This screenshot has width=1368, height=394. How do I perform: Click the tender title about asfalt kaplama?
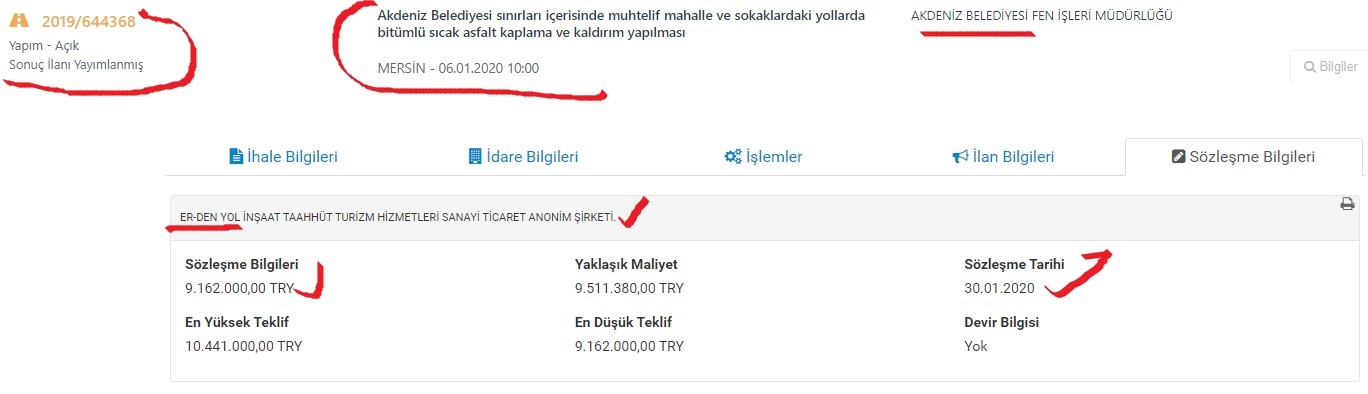click(x=621, y=24)
